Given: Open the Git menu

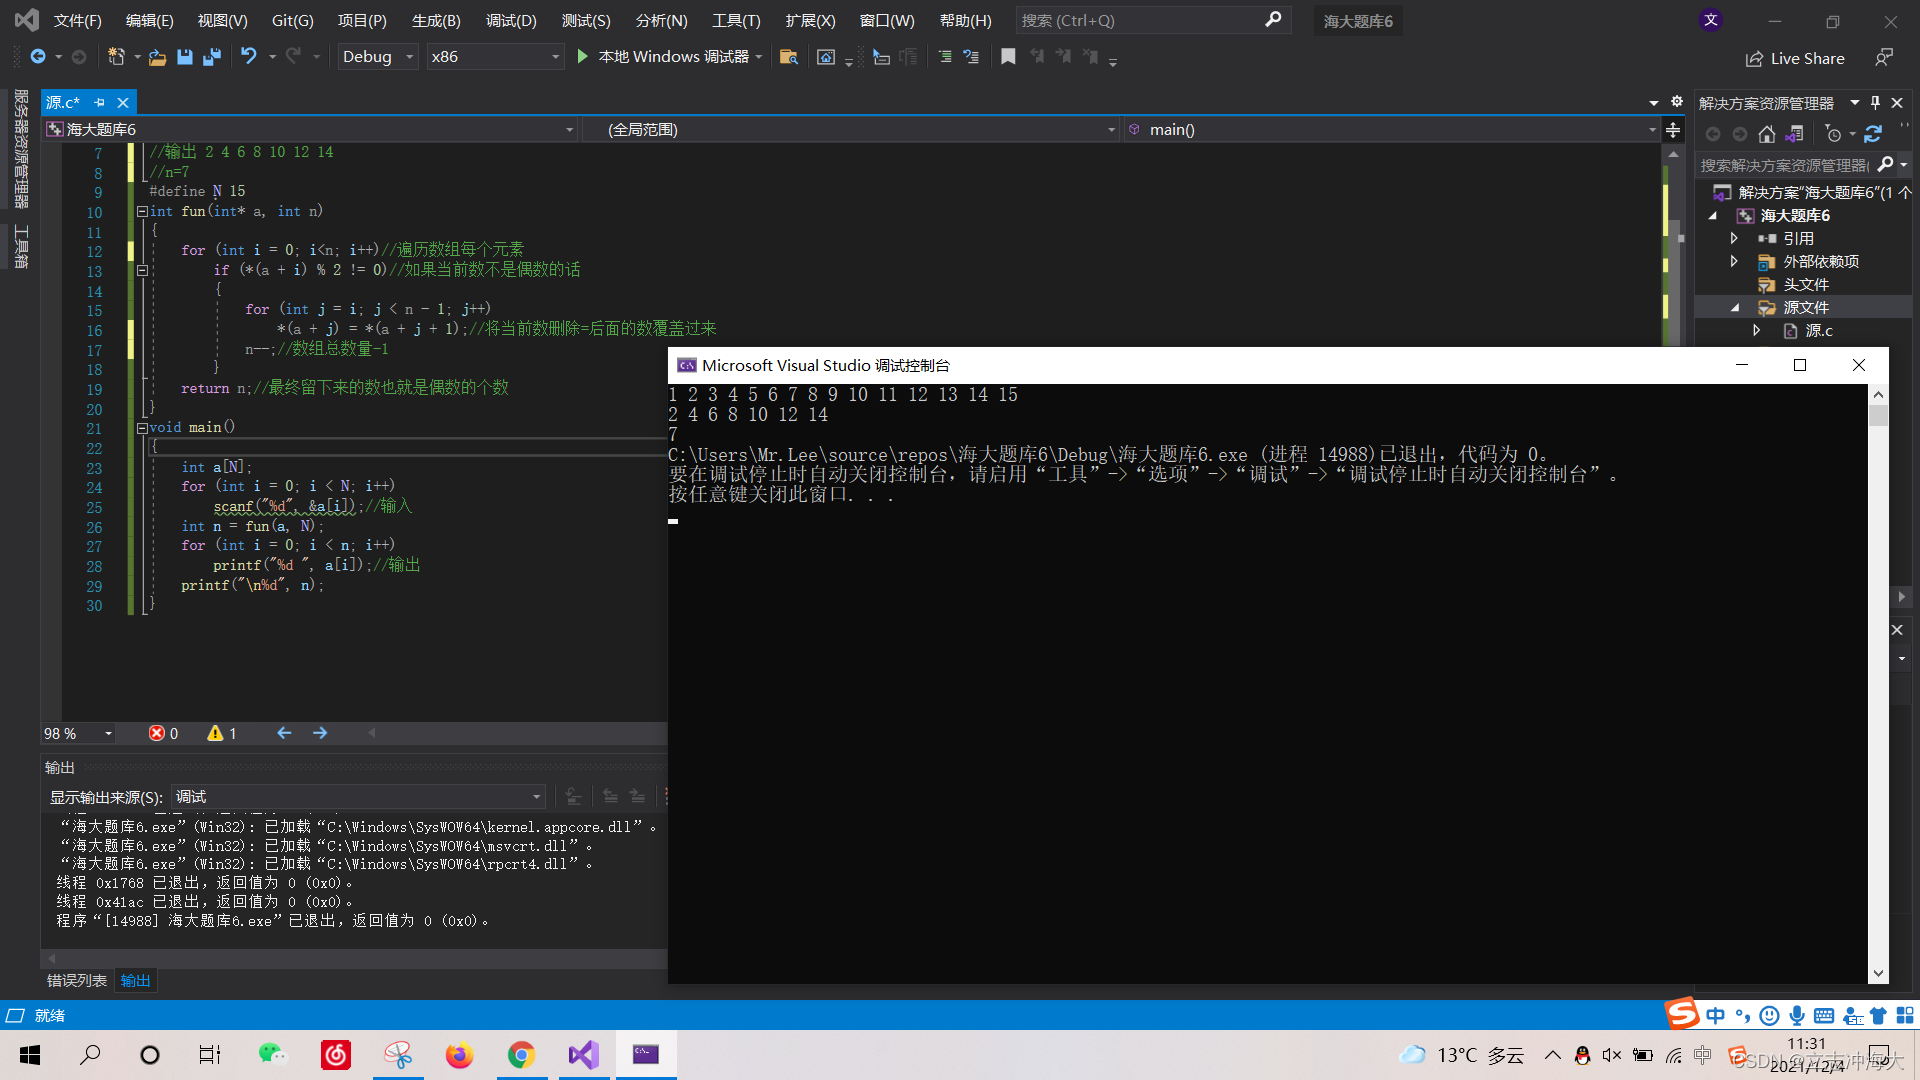Looking at the screenshot, I should pyautogui.click(x=295, y=20).
